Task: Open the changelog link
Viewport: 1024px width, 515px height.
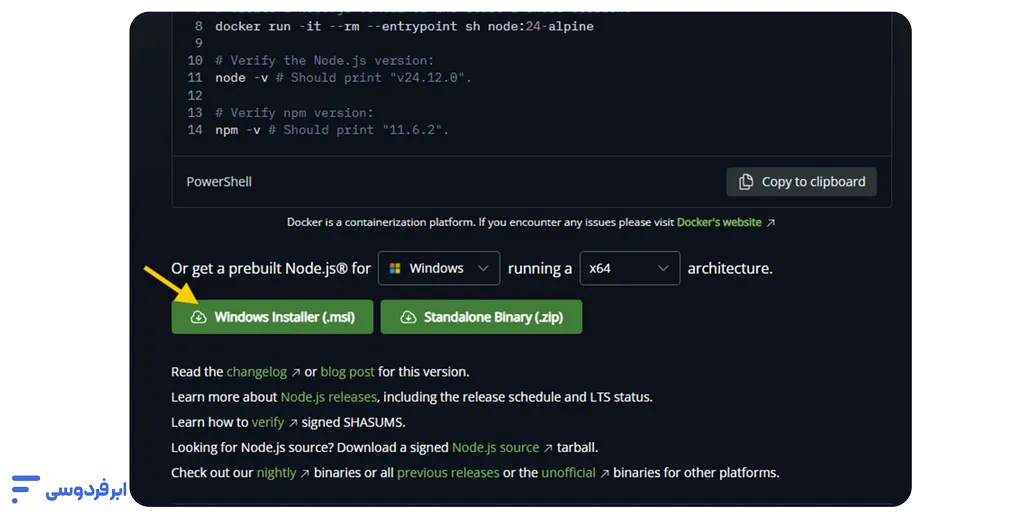Action: point(257,372)
